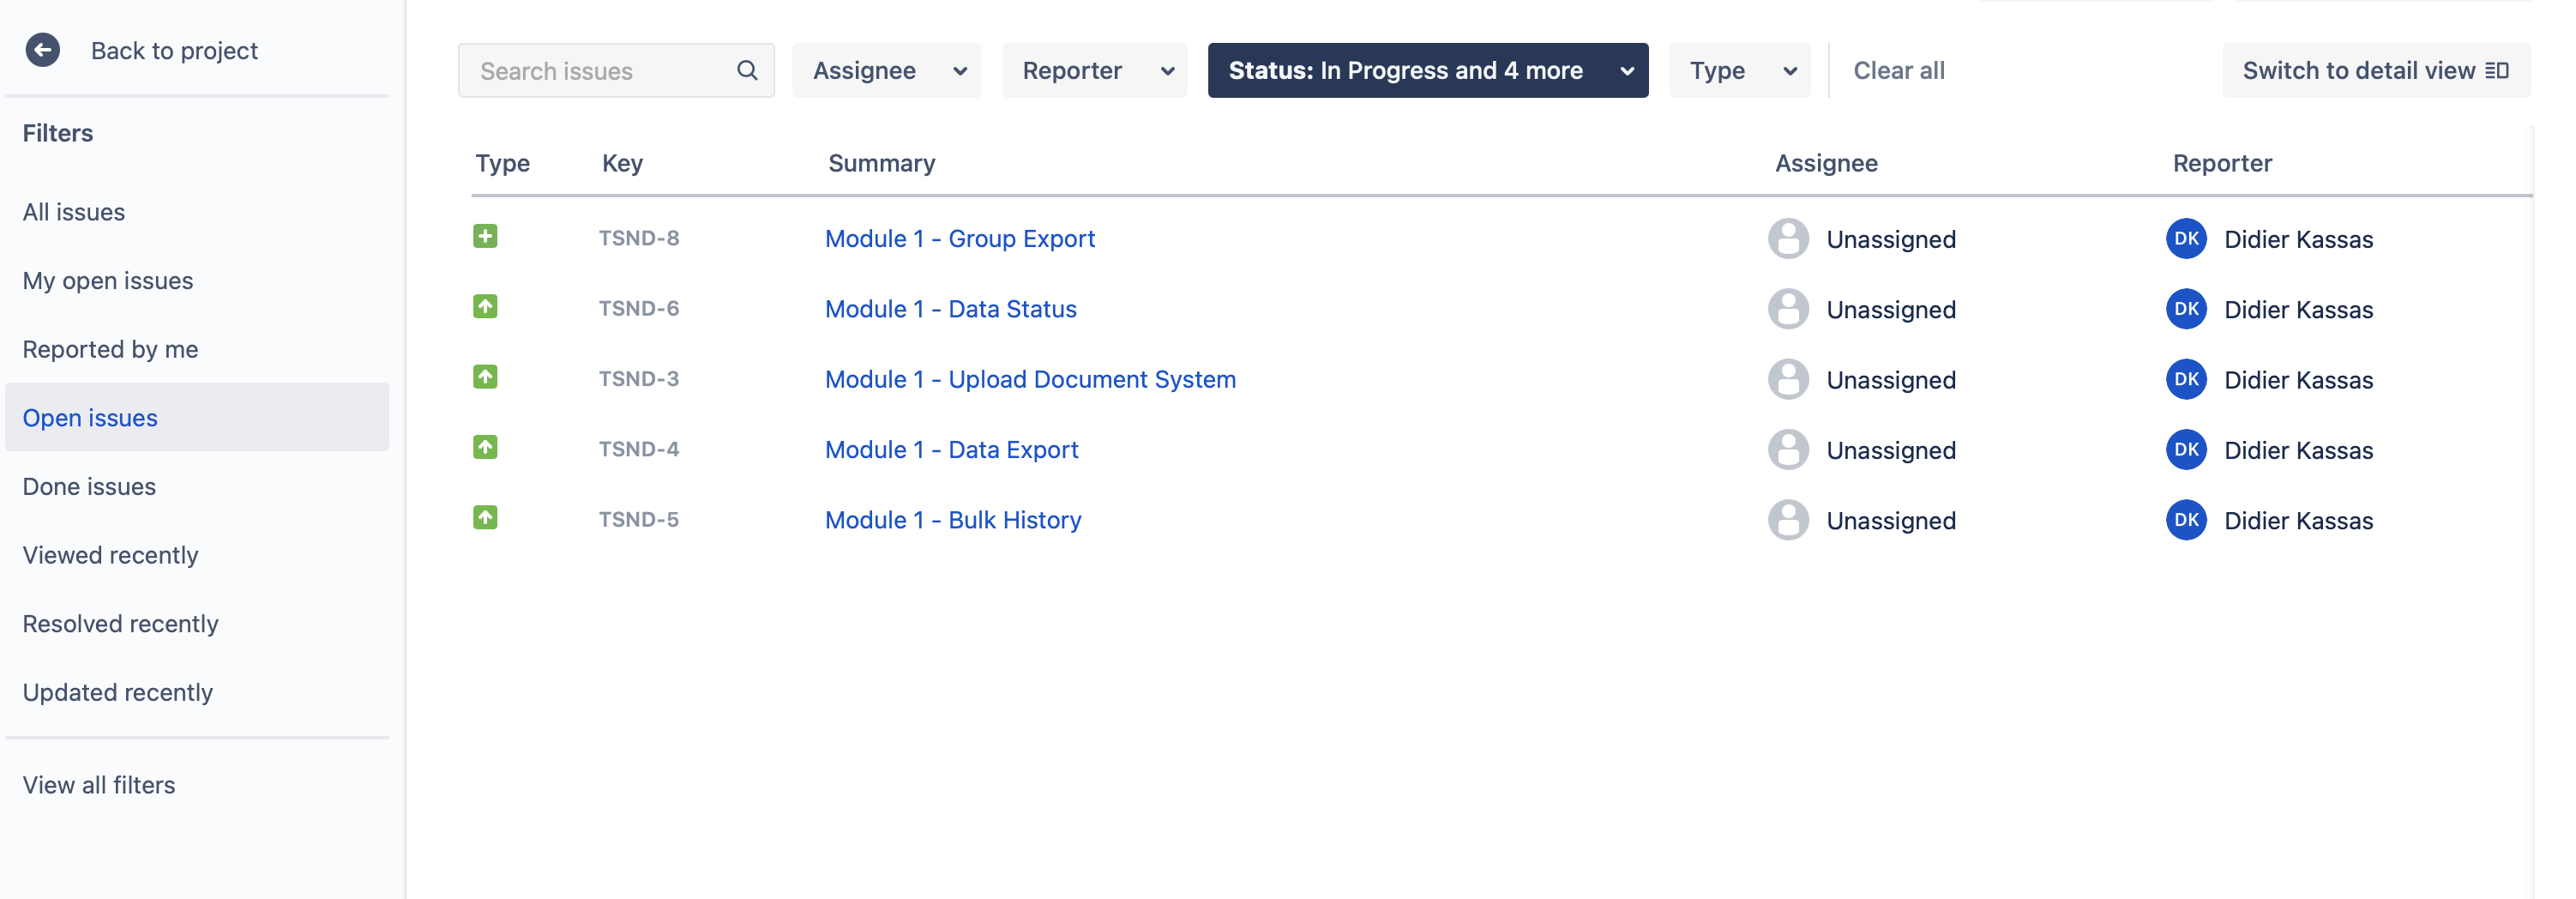2576x899 pixels.
Task: Click the search magnifier icon
Action: point(747,70)
